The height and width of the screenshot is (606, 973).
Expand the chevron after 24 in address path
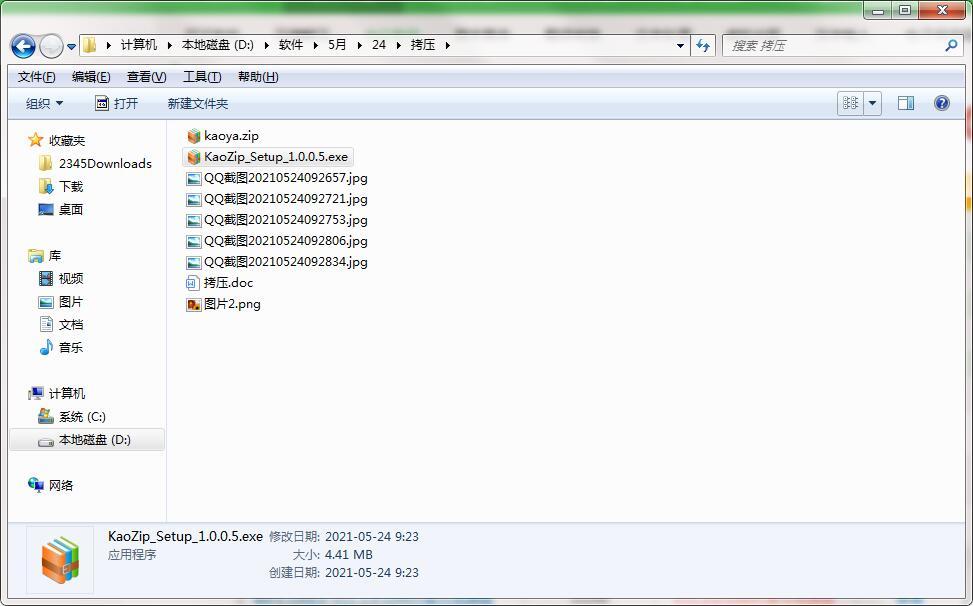coord(398,45)
